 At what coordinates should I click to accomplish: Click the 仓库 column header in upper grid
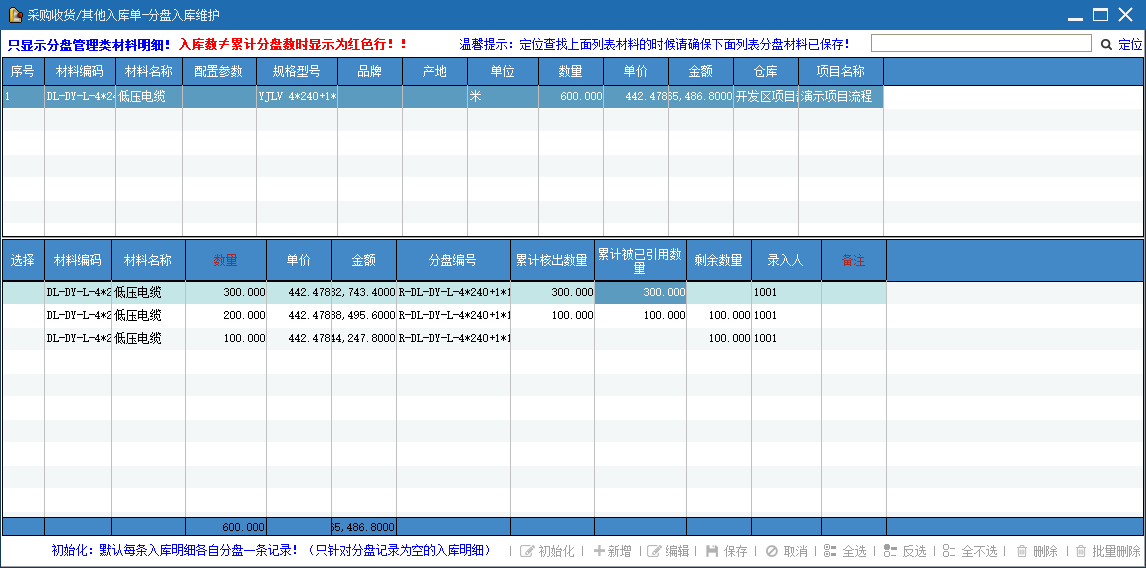point(765,72)
